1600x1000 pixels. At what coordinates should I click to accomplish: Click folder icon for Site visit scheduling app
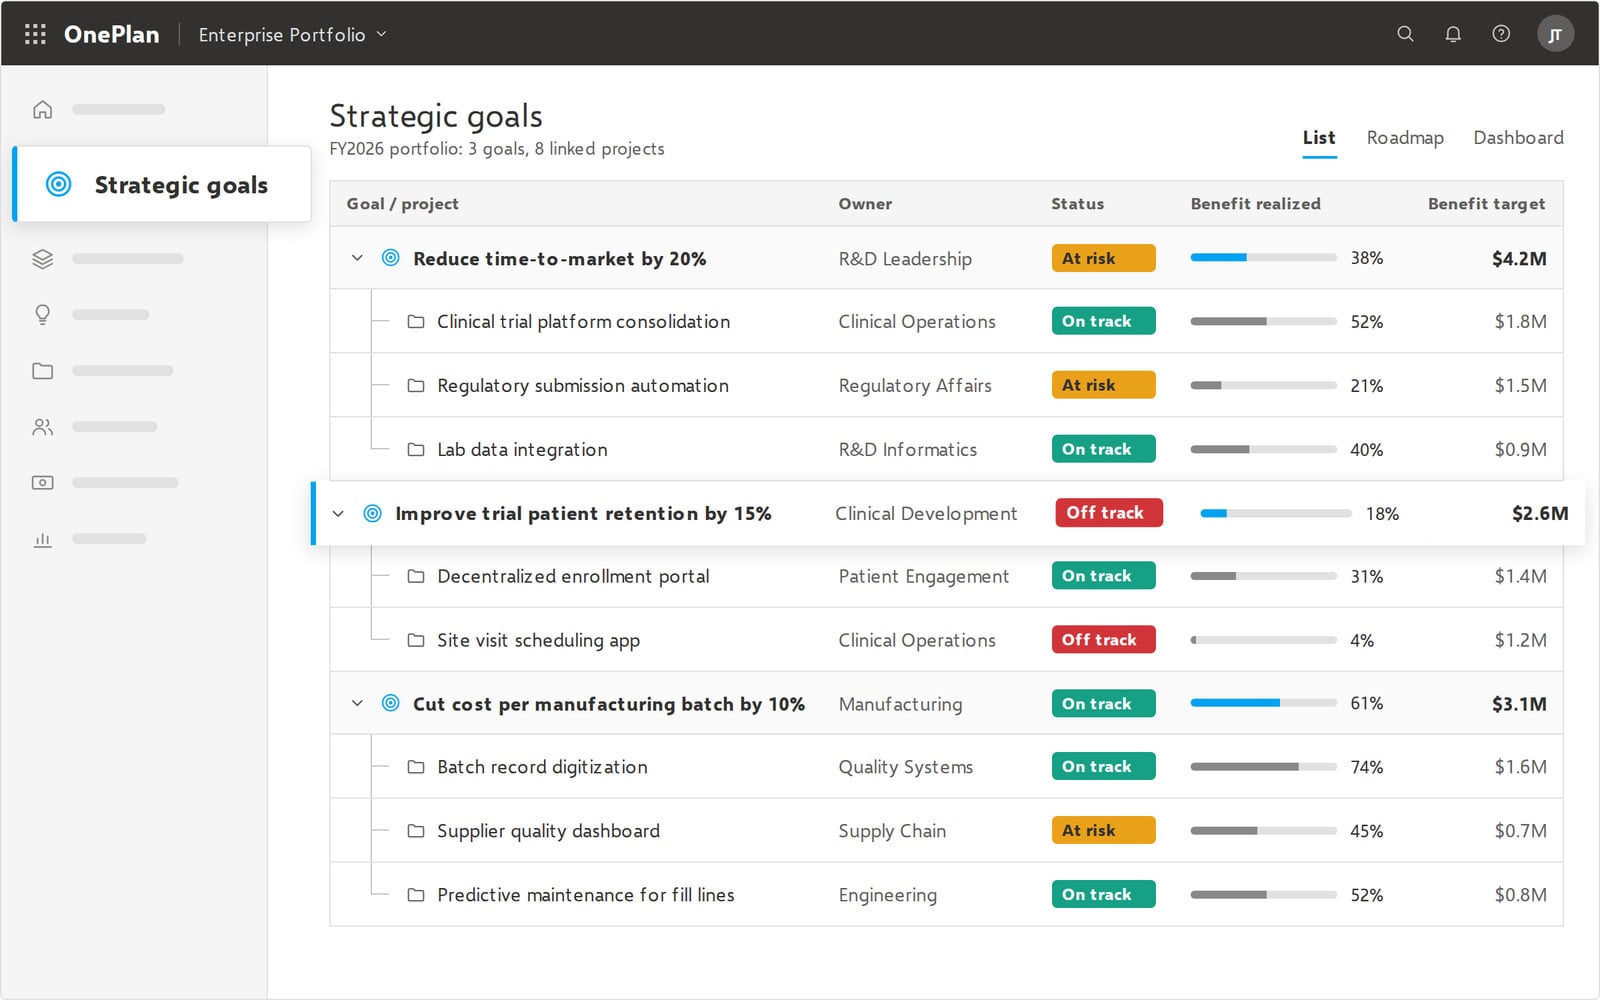tap(416, 640)
